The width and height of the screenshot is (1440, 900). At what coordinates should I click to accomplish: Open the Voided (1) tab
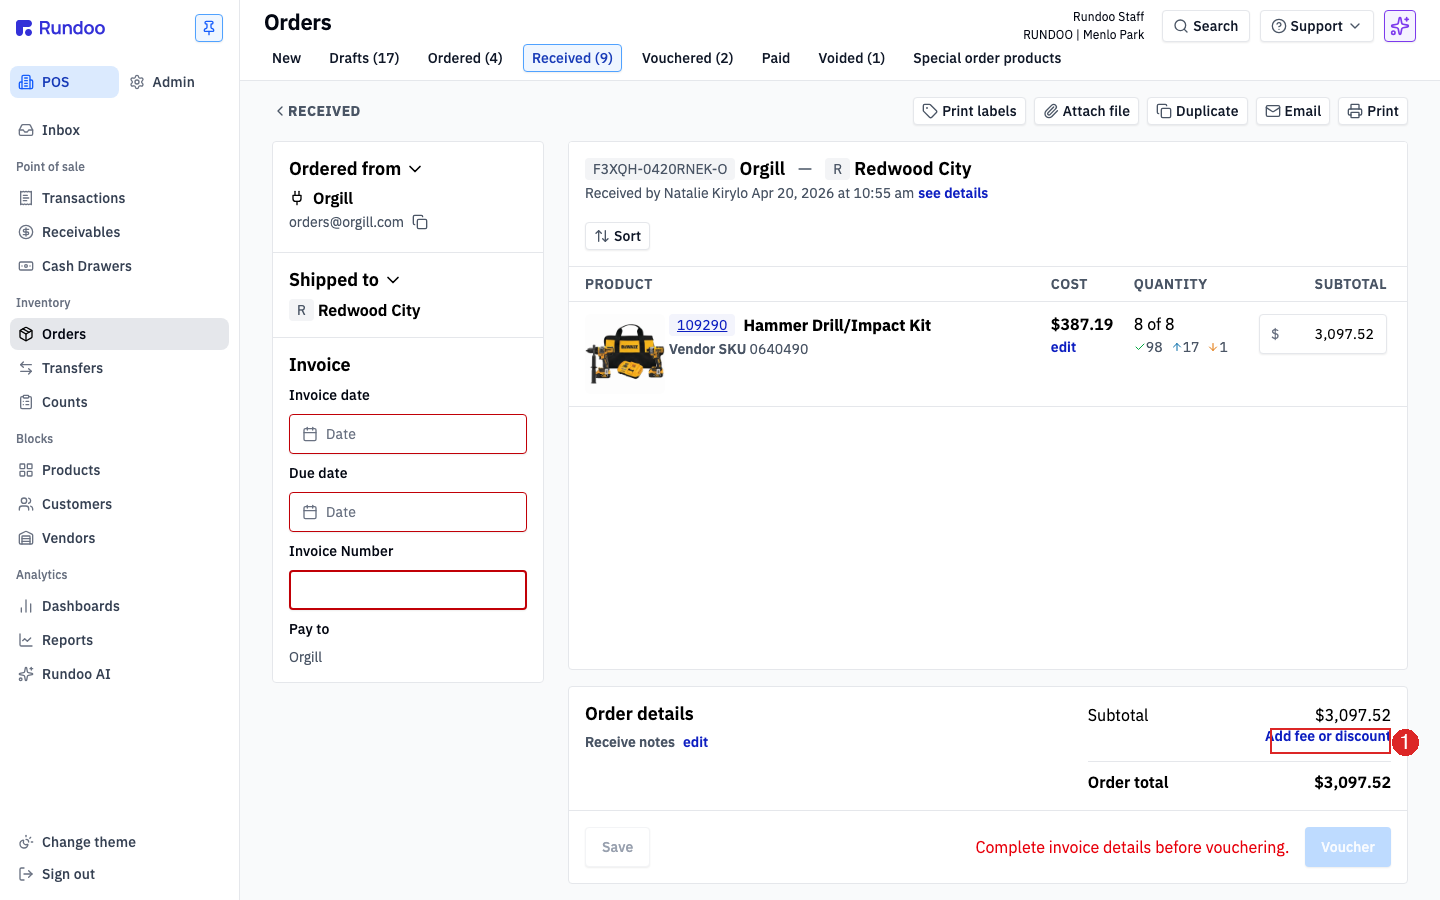(x=852, y=58)
